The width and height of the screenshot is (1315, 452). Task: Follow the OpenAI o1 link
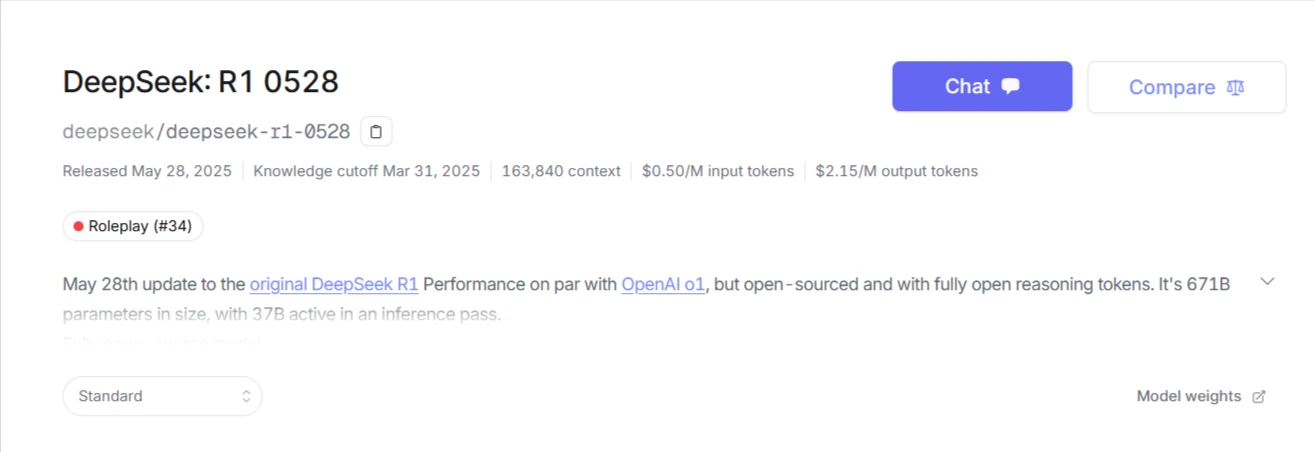coord(664,284)
